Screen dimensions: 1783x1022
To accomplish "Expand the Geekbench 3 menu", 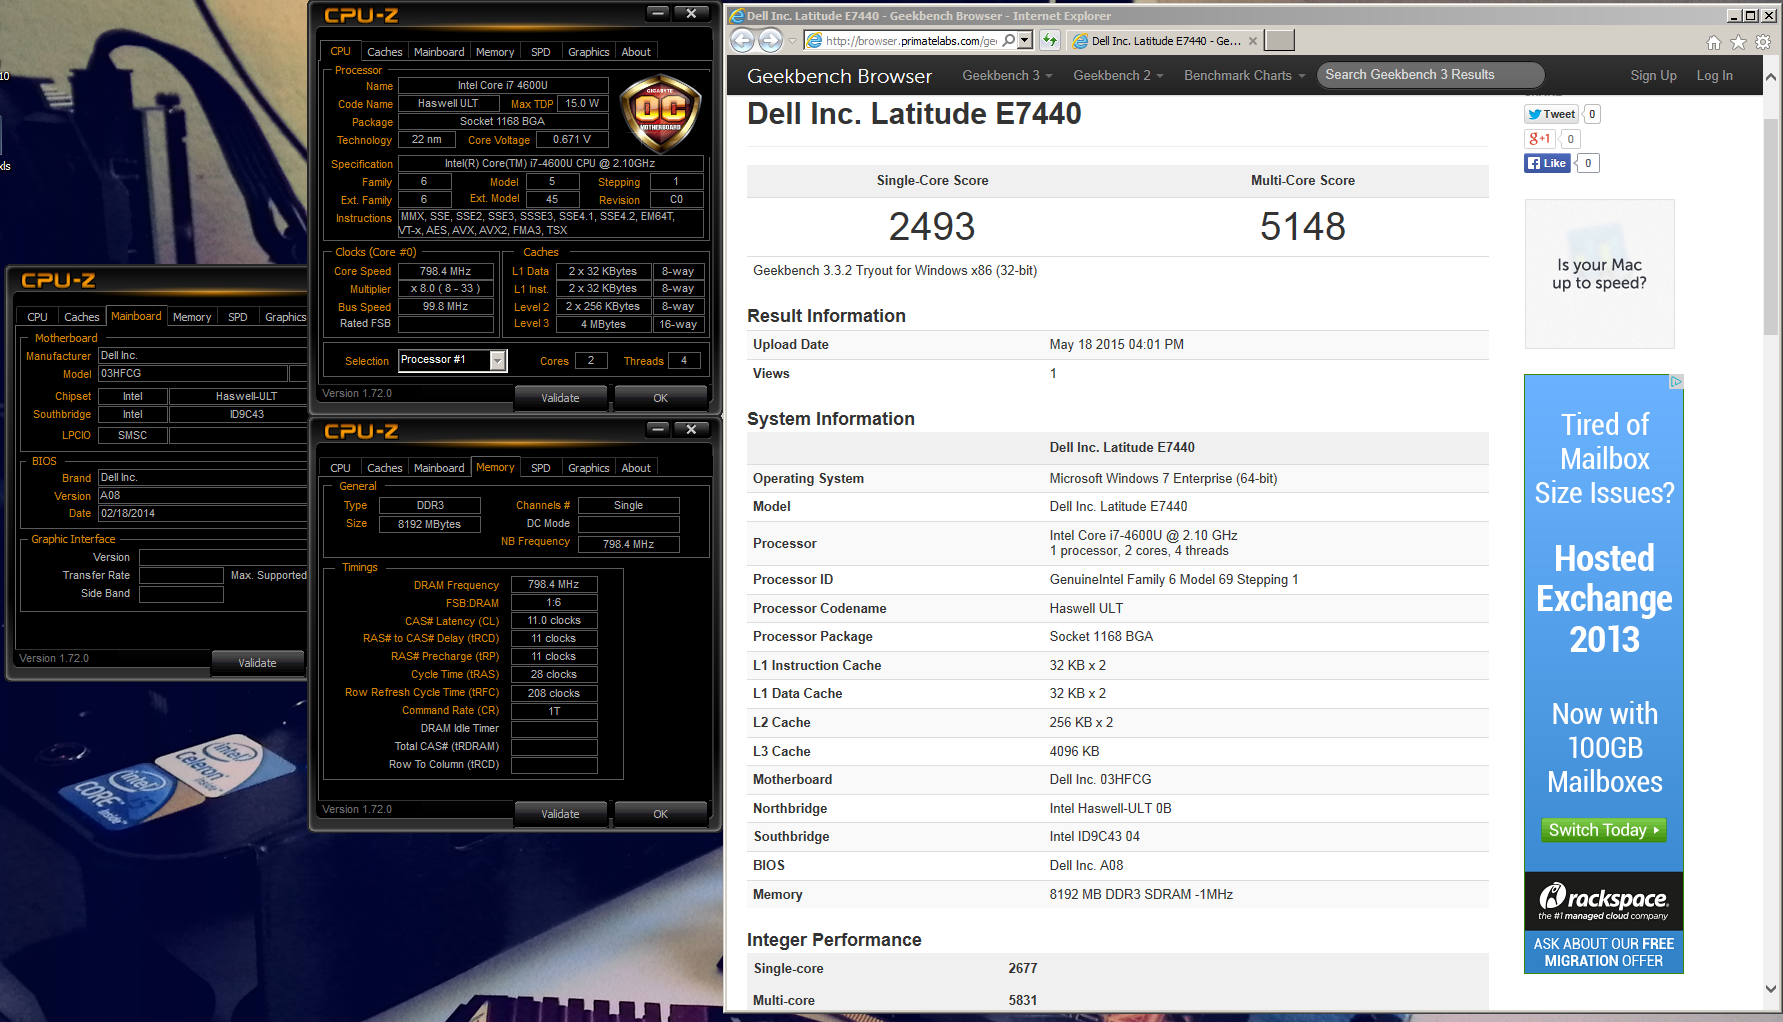I will pos(1008,75).
